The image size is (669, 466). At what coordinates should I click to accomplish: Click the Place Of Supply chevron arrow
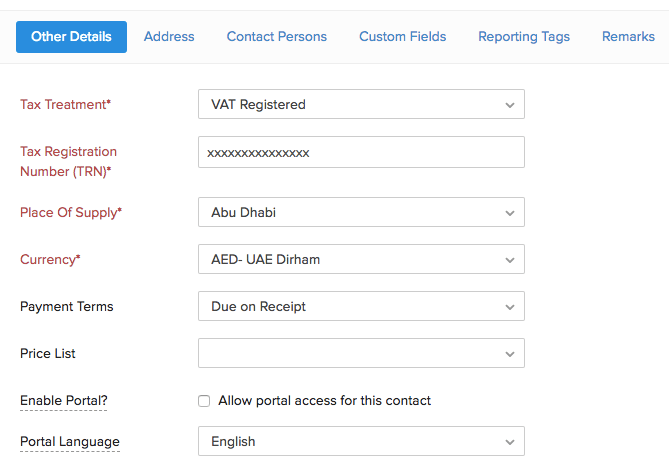point(509,212)
